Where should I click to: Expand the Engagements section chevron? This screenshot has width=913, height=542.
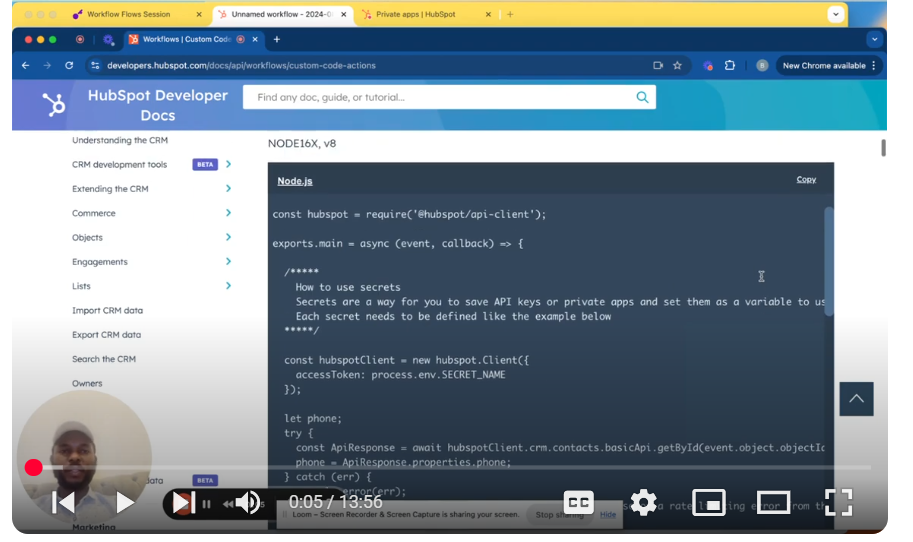click(x=228, y=261)
